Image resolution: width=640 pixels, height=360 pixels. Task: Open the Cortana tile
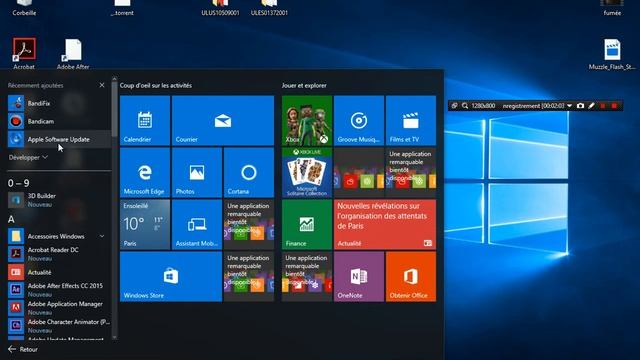tap(249, 172)
